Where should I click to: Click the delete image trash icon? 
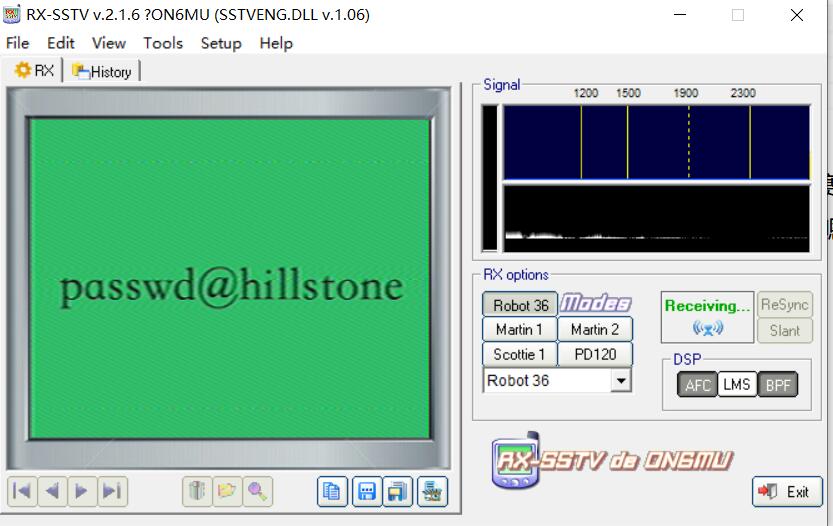tap(197, 491)
